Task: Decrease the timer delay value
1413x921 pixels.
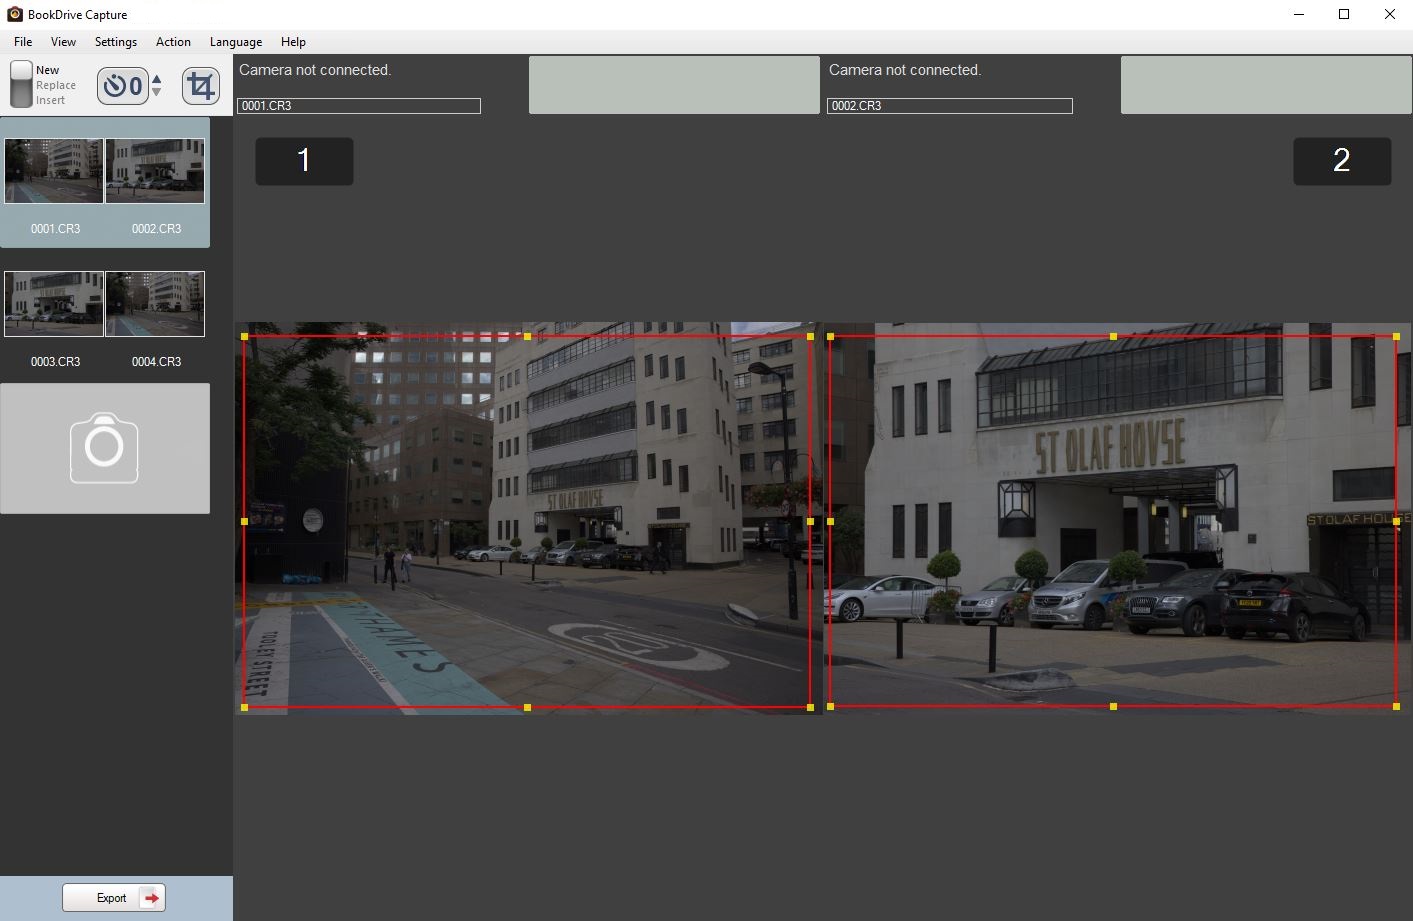Action: (x=156, y=93)
